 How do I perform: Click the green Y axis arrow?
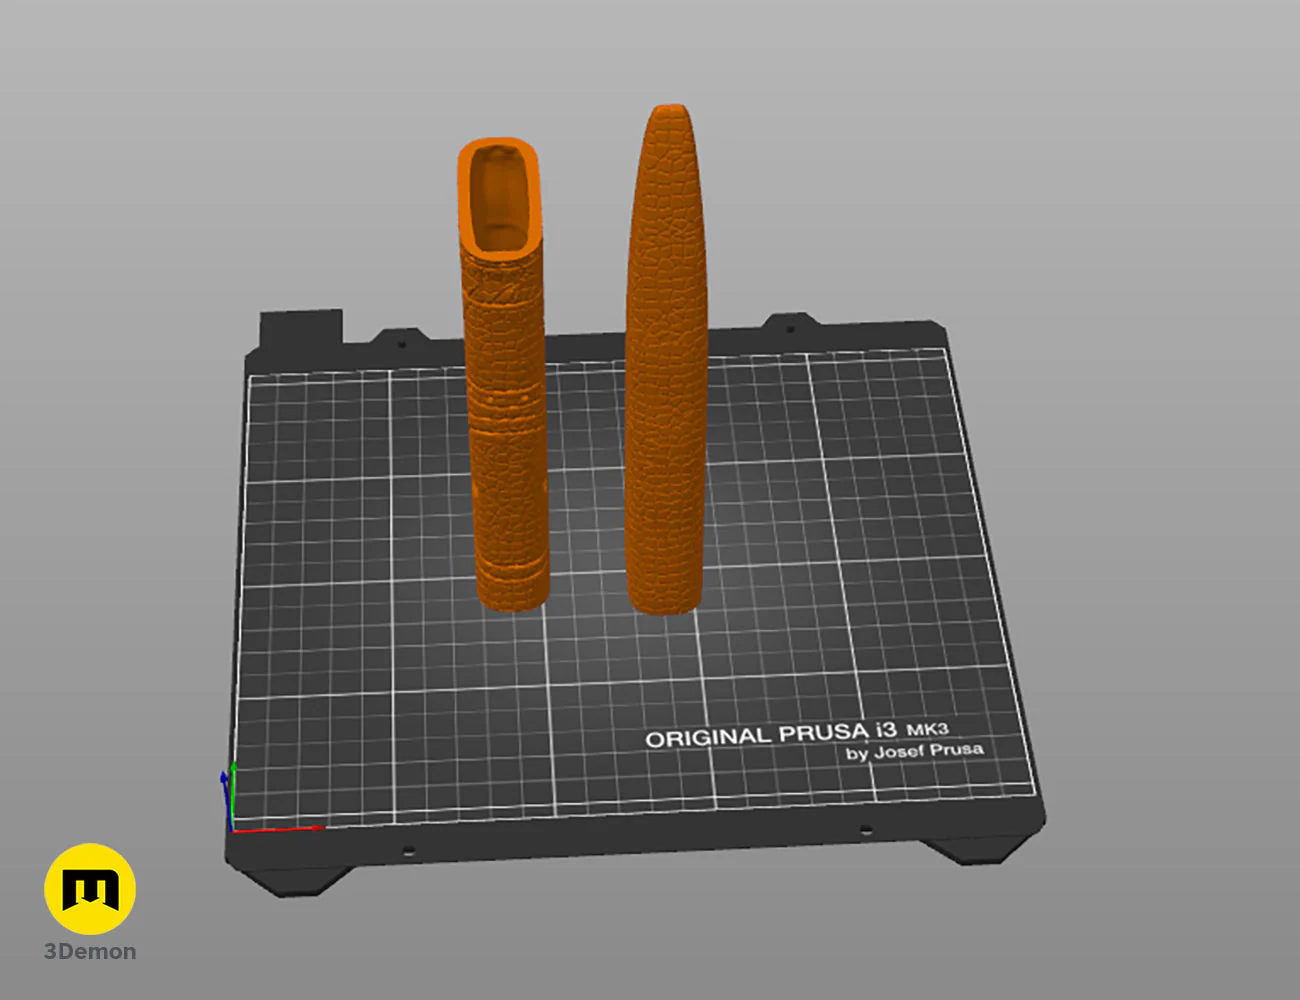[233, 795]
